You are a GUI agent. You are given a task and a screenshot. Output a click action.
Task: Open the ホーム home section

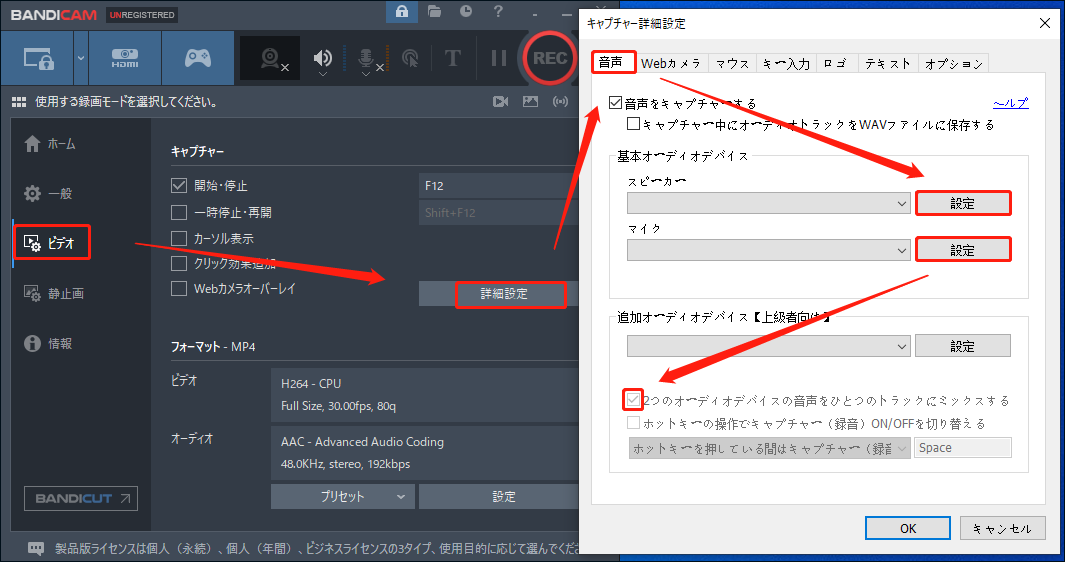click(50, 144)
